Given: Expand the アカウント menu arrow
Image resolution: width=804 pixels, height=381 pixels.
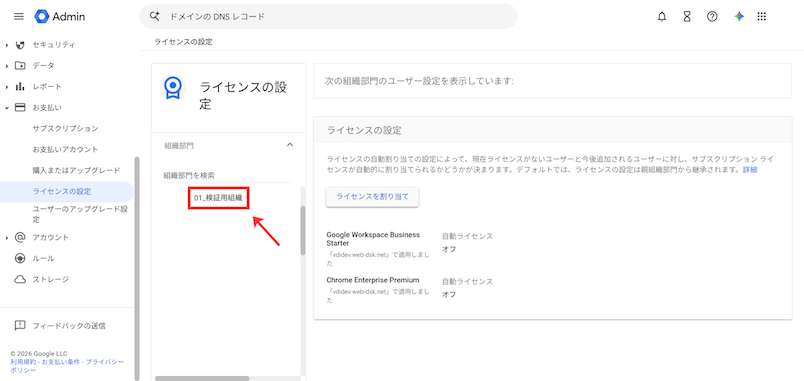Looking at the screenshot, I should coord(7,238).
